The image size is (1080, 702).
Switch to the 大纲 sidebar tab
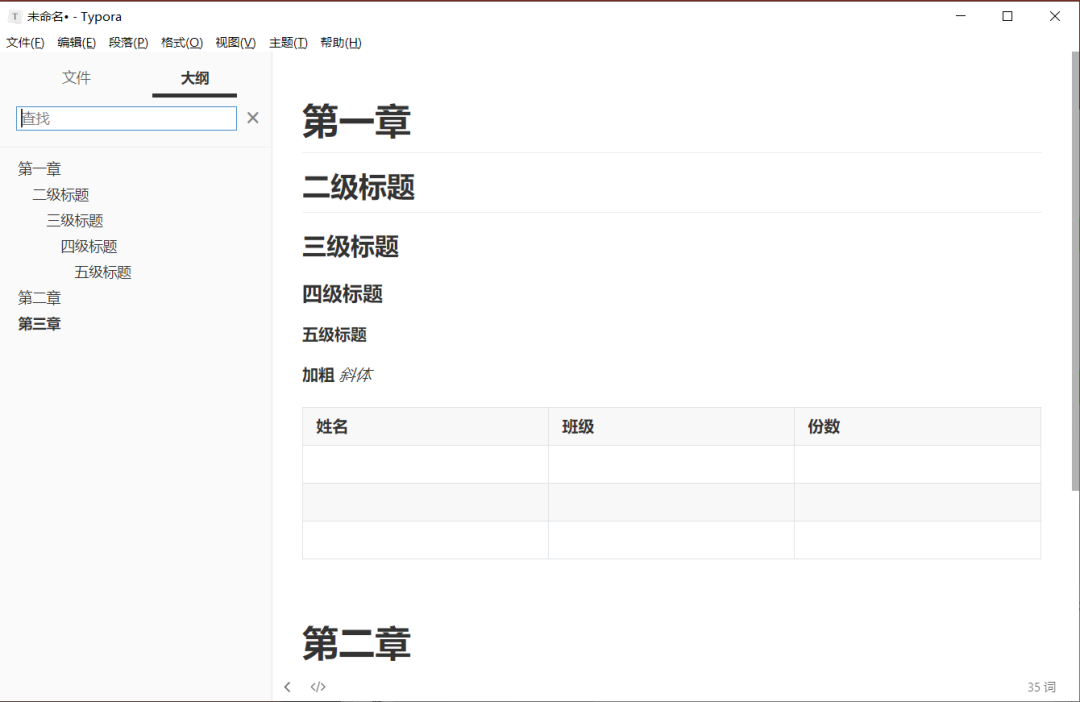click(194, 77)
